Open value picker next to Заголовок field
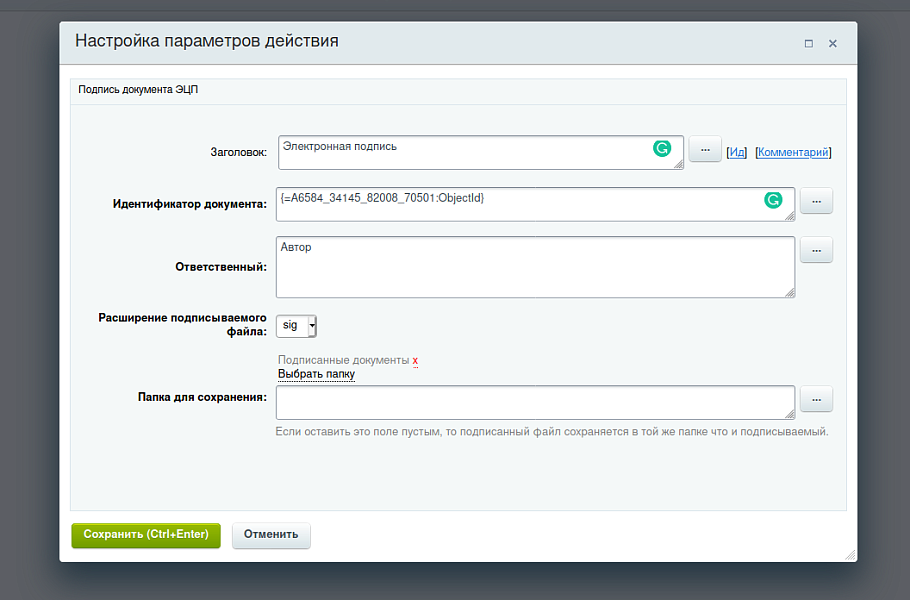 pyautogui.click(x=705, y=149)
